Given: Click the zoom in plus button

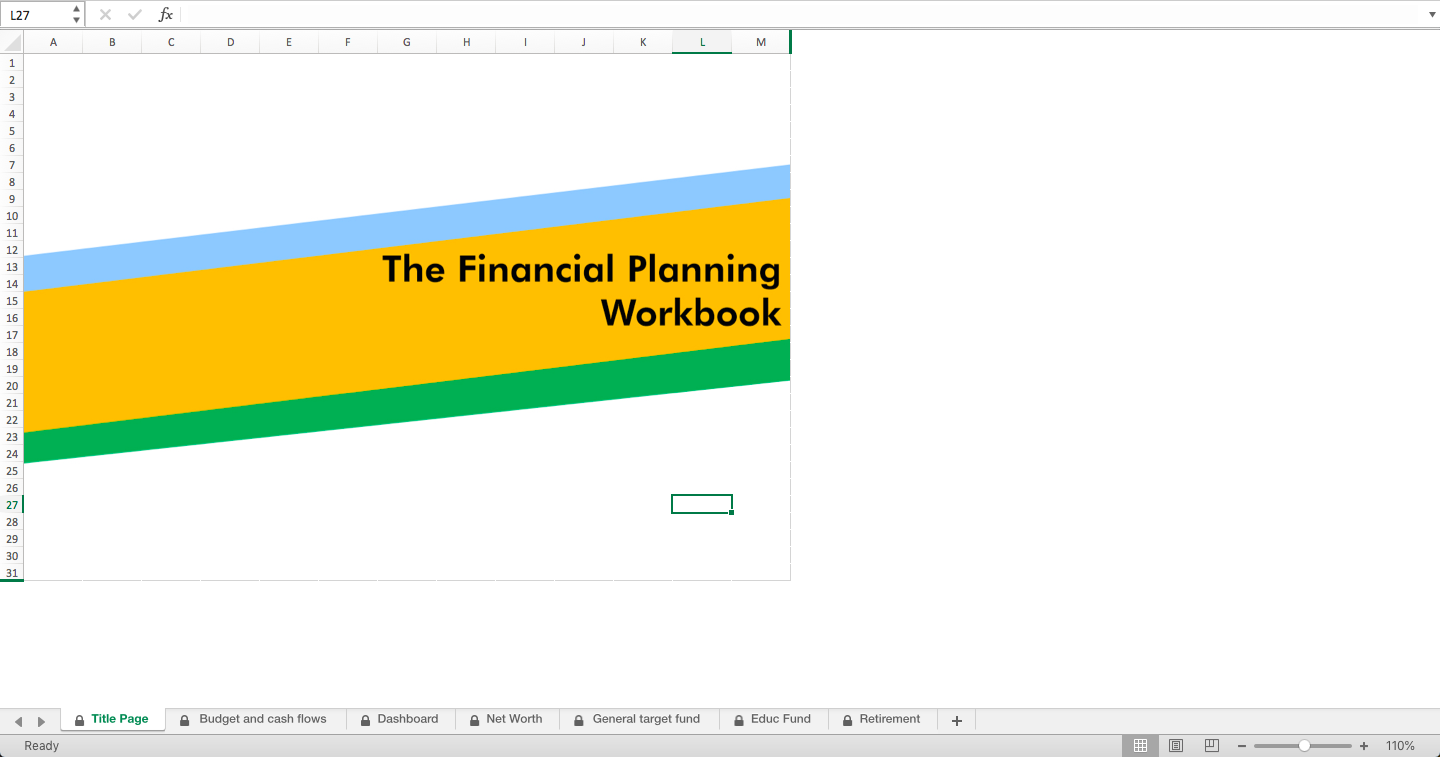Looking at the screenshot, I should pos(1363,746).
